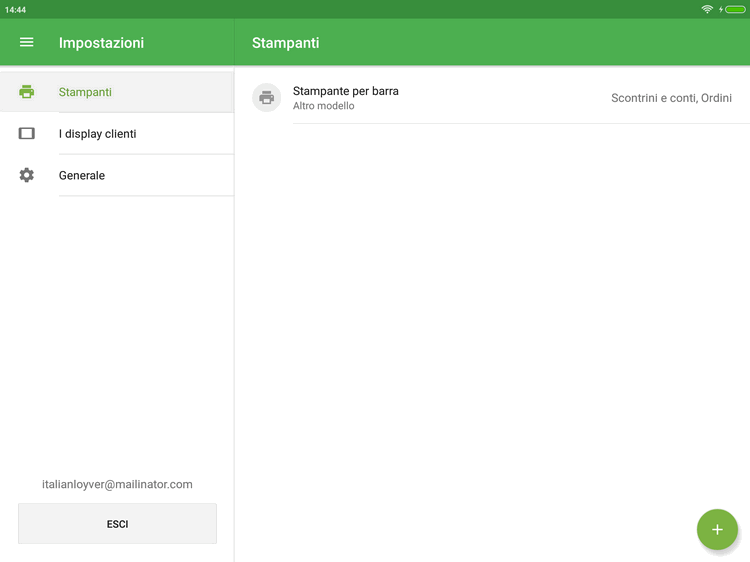Click the battery indicator icon
This screenshot has width=750, height=562.
tap(735, 9)
